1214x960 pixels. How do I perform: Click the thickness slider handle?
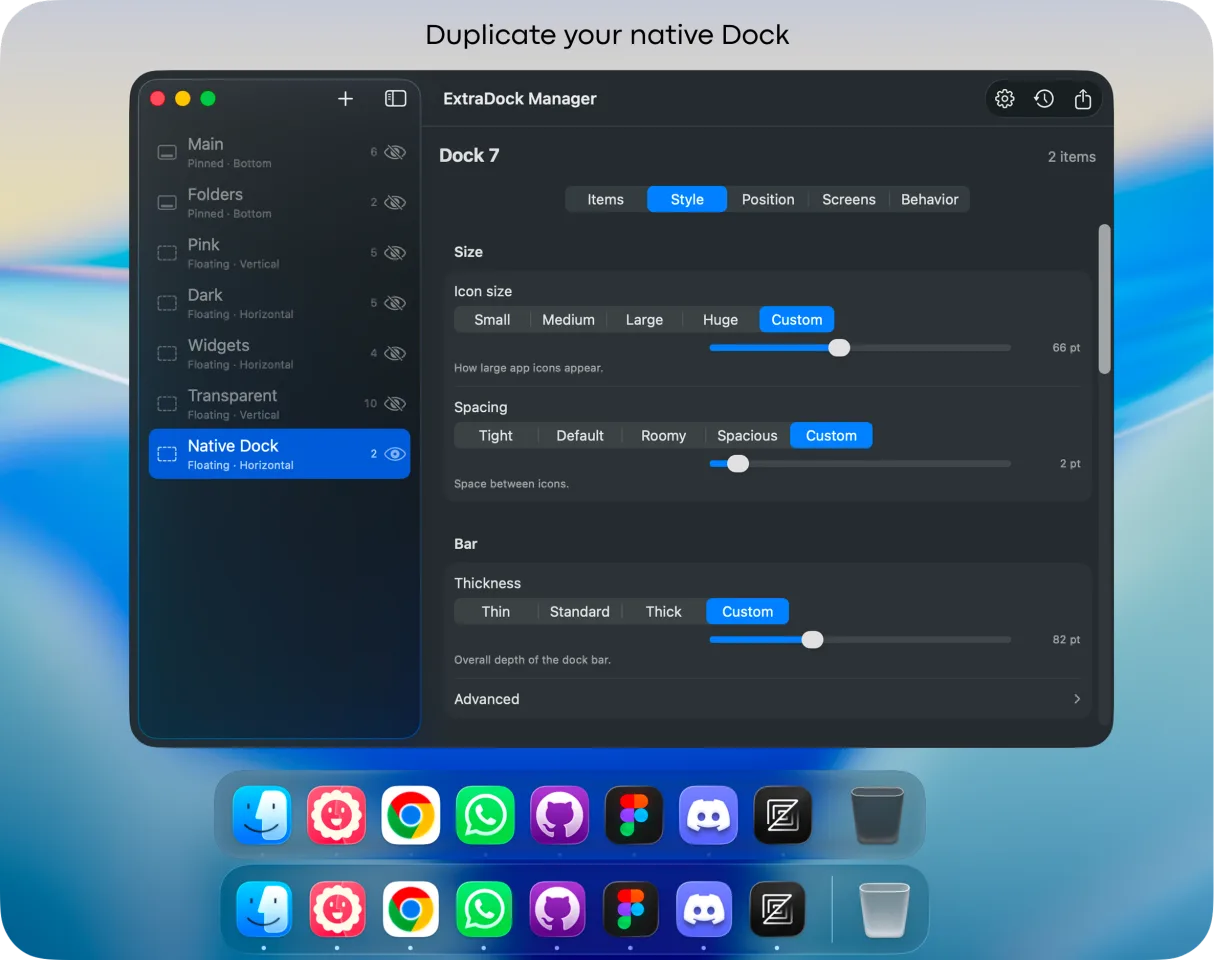tap(812, 640)
